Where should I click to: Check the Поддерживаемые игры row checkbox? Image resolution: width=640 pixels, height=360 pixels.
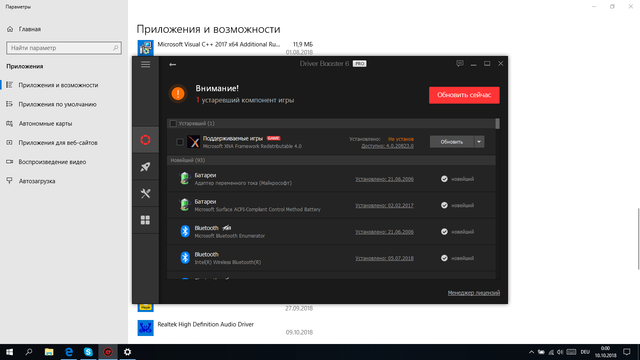pos(180,142)
